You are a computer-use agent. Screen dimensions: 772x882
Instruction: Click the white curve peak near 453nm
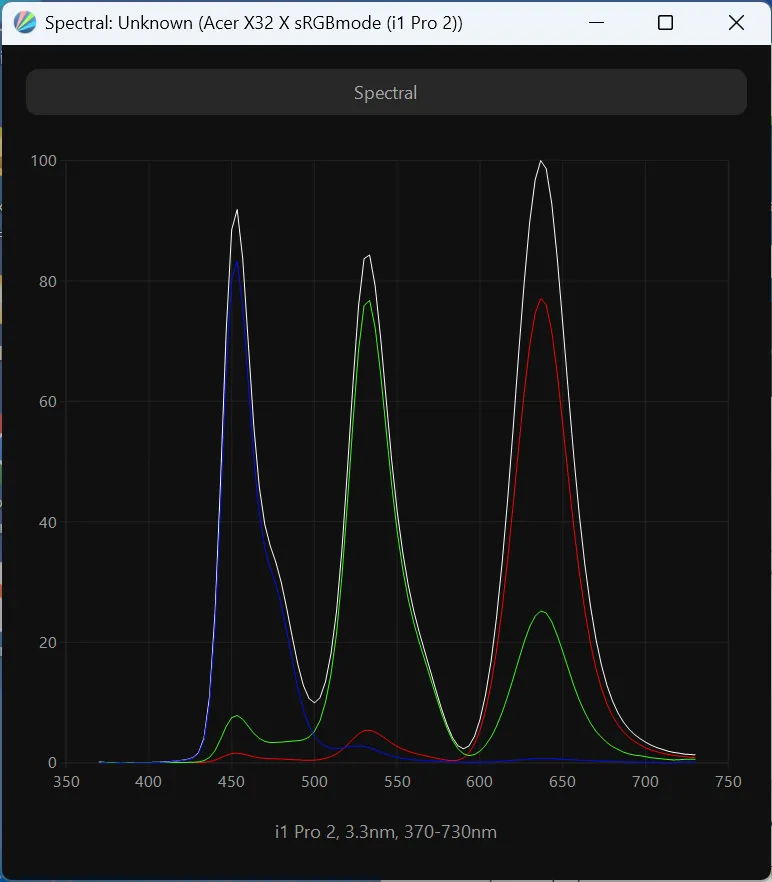tap(237, 210)
